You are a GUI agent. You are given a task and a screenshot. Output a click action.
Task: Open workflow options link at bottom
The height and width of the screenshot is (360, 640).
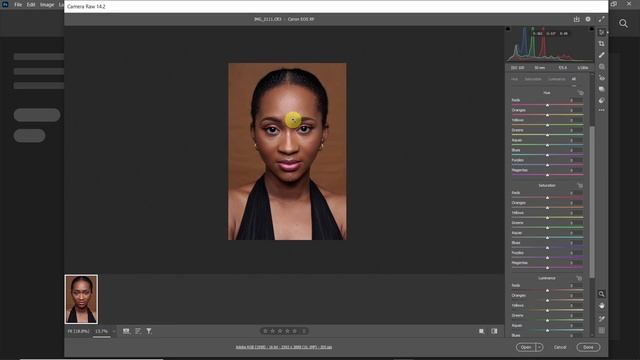point(284,347)
